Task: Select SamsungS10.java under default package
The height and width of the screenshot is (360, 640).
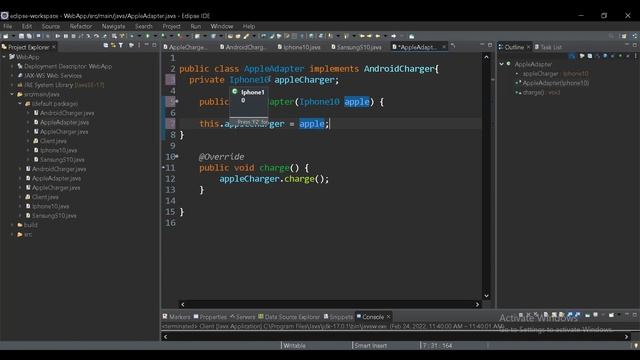Action: 62,160
